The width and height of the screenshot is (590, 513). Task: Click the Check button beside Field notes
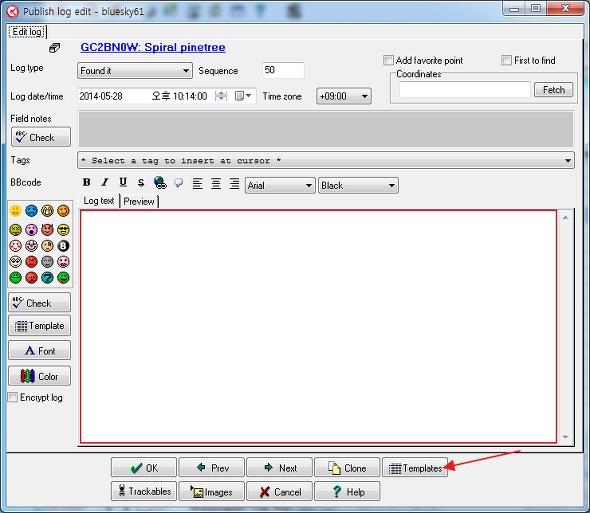41,137
